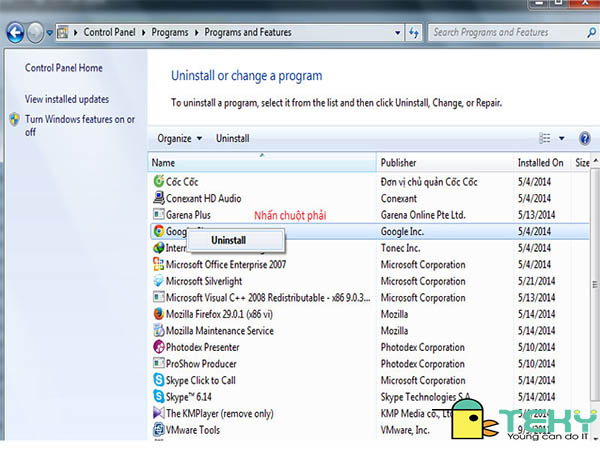The image size is (600, 450).
Task: Select Mozilla Maintenance Service entry
Action: tap(220, 331)
